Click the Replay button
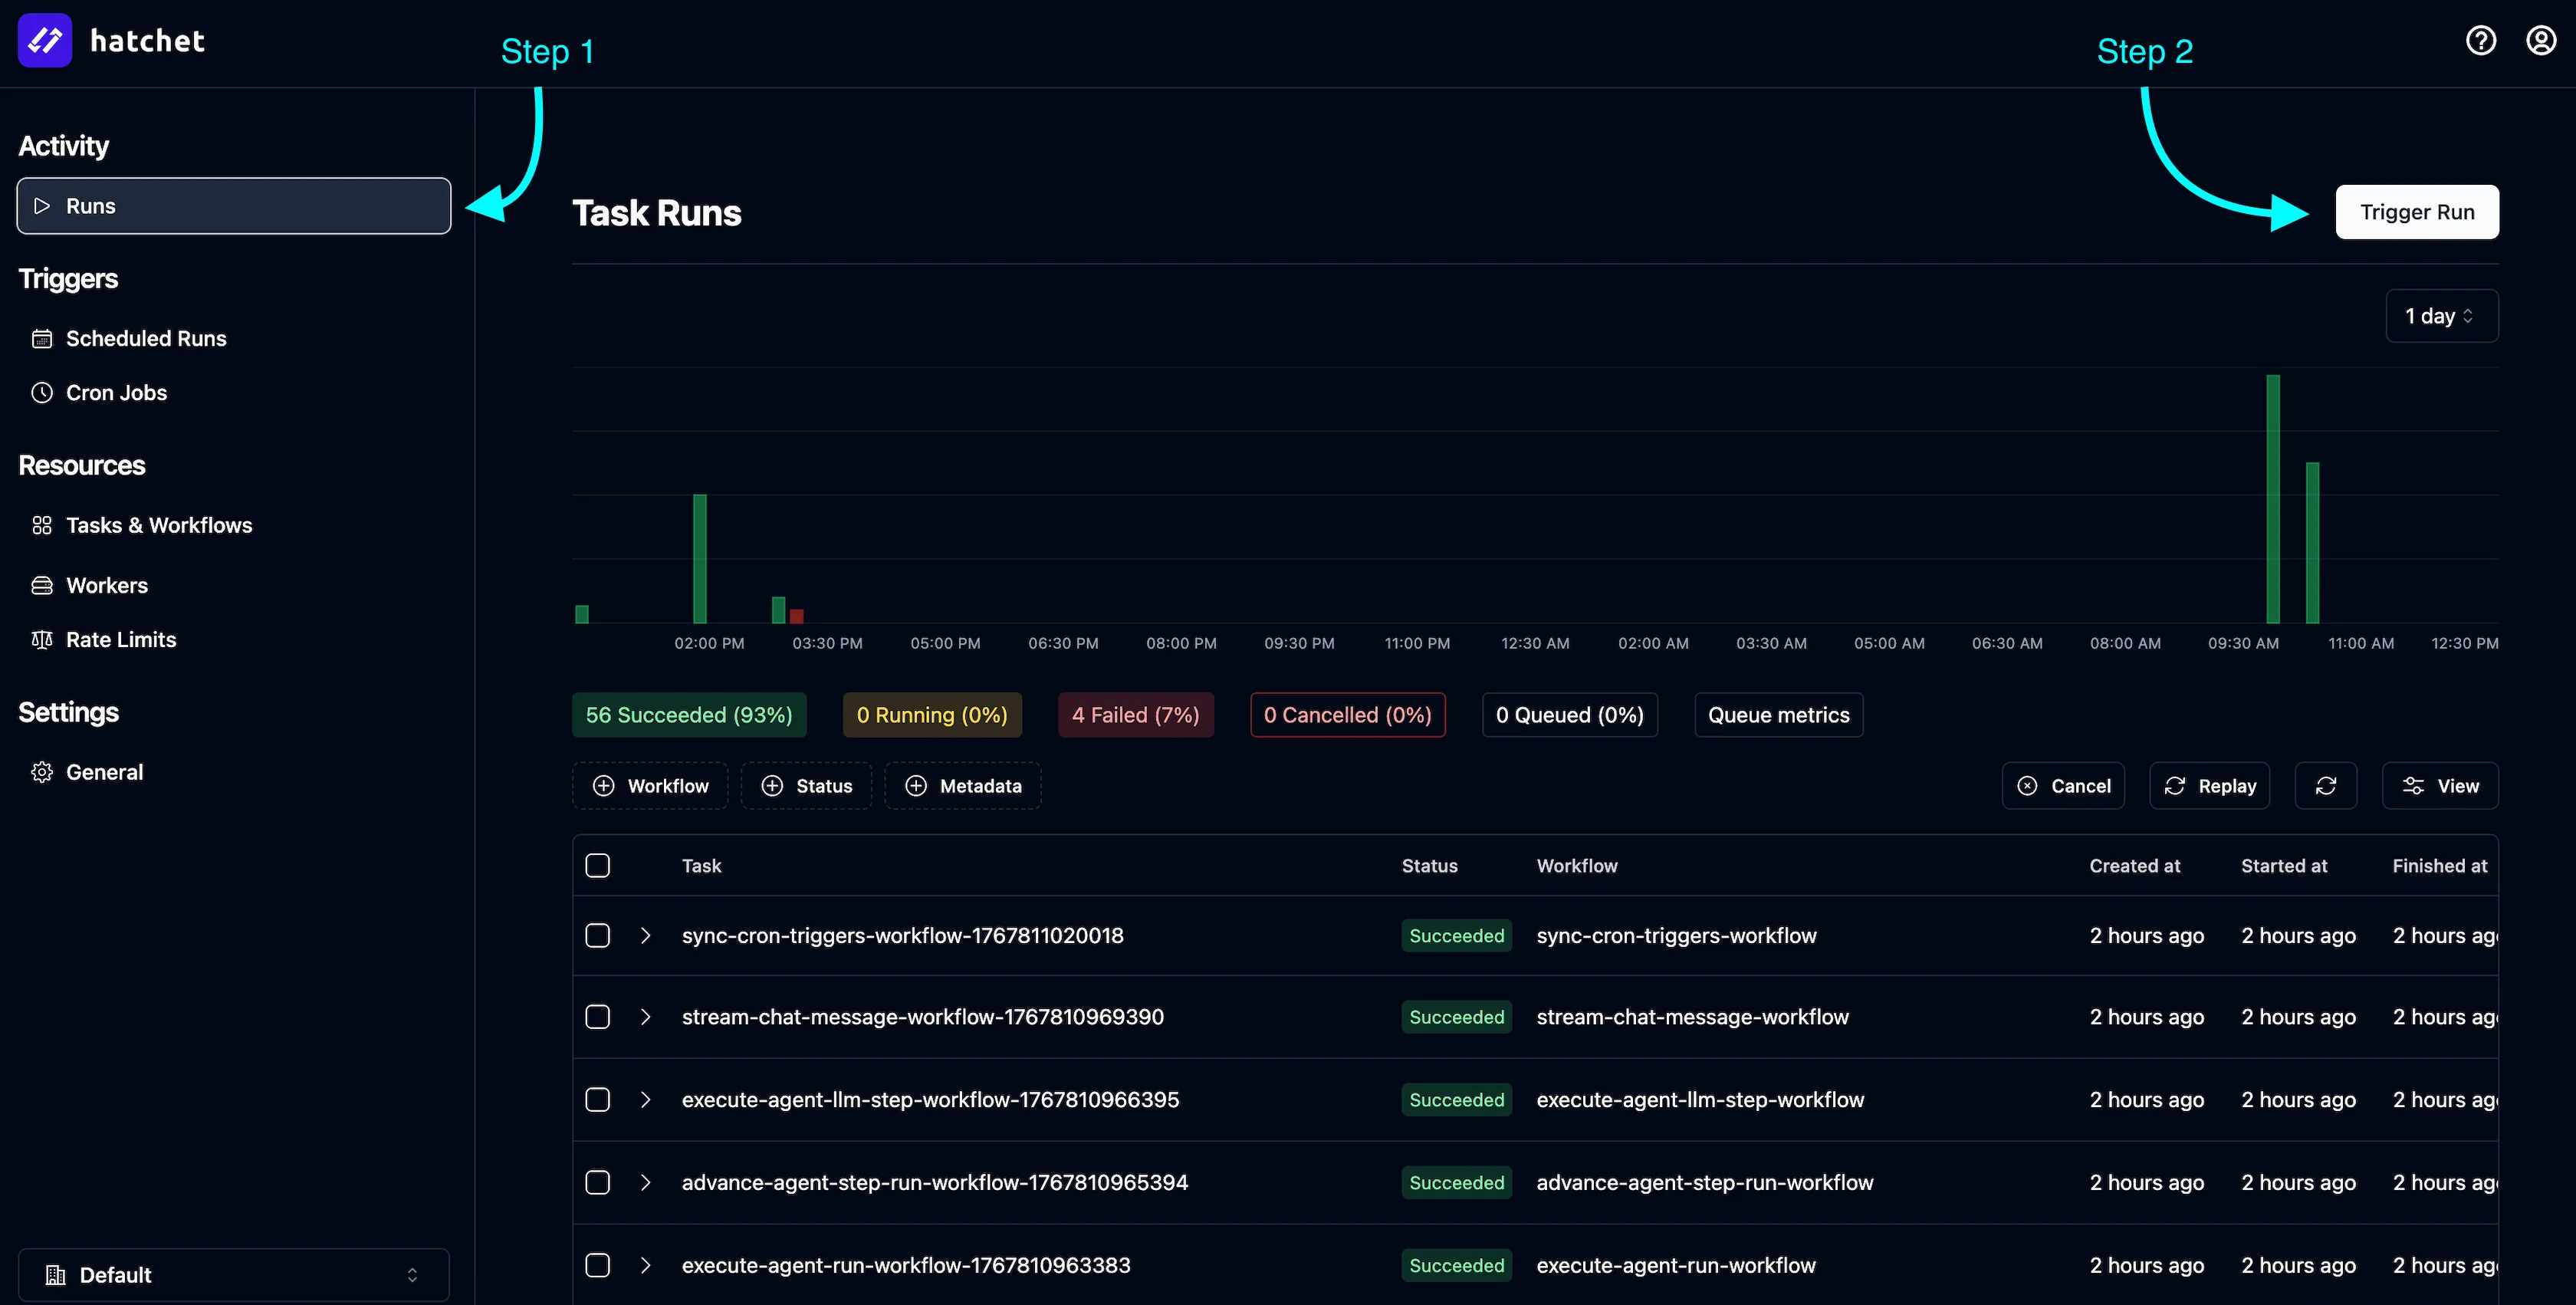The width and height of the screenshot is (2576, 1305). pyautogui.click(x=2209, y=786)
